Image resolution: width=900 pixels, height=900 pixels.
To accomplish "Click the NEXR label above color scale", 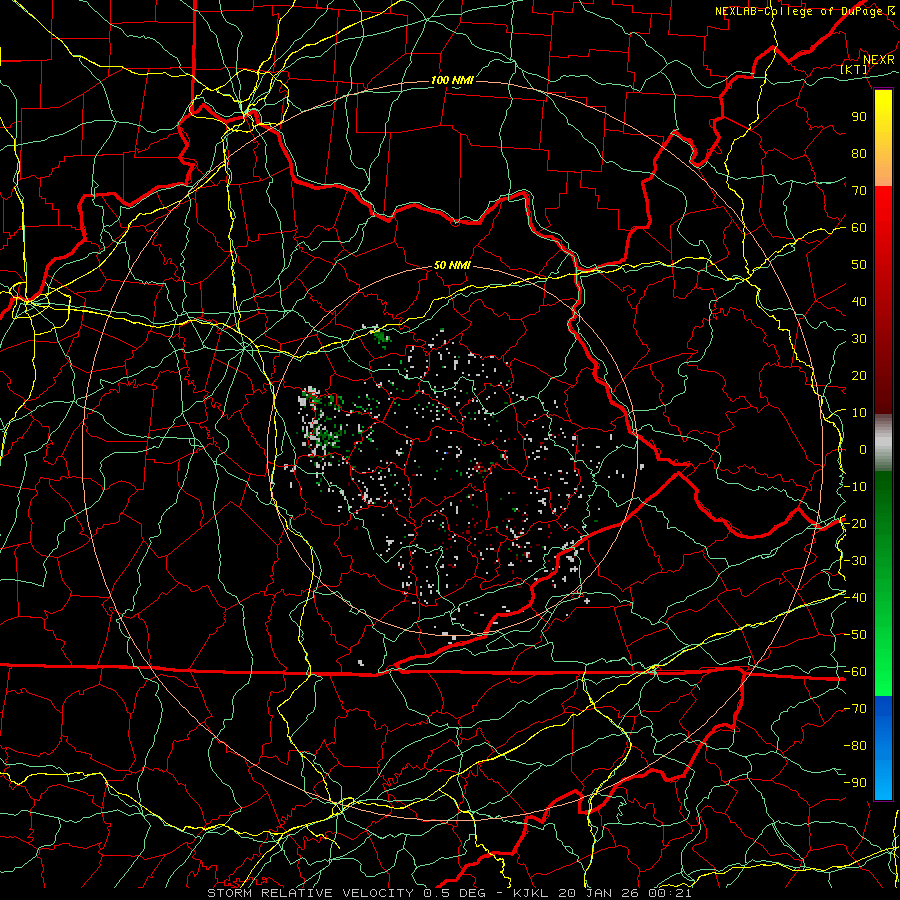I will [x=879, y=60].
